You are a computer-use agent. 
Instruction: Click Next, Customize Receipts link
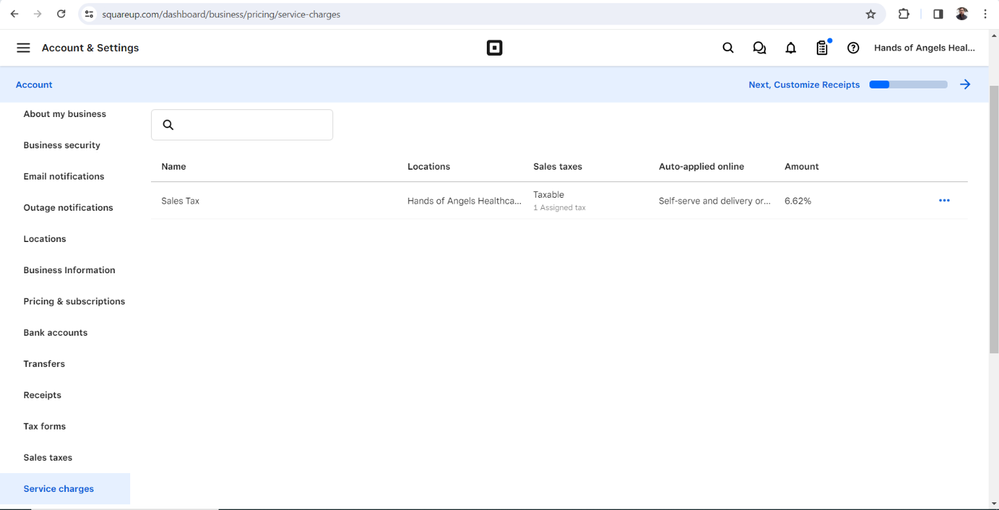pyautogui.click(x=803, y=85)
